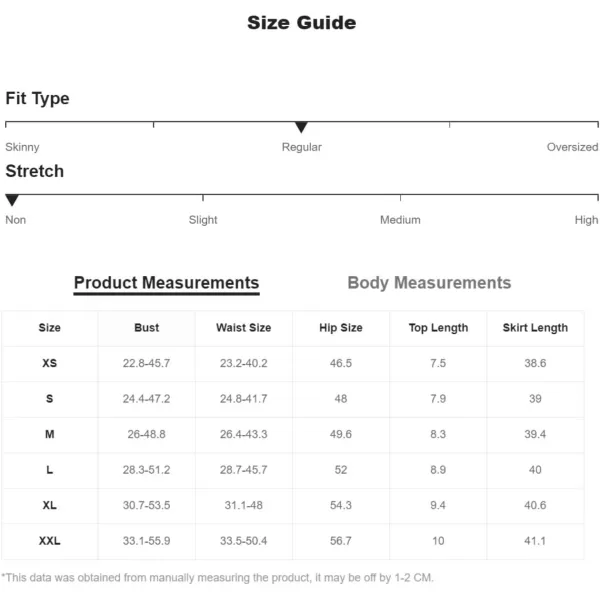Click the Top Length column header
The height and width of the screenshot is (600, 600).
438,328
